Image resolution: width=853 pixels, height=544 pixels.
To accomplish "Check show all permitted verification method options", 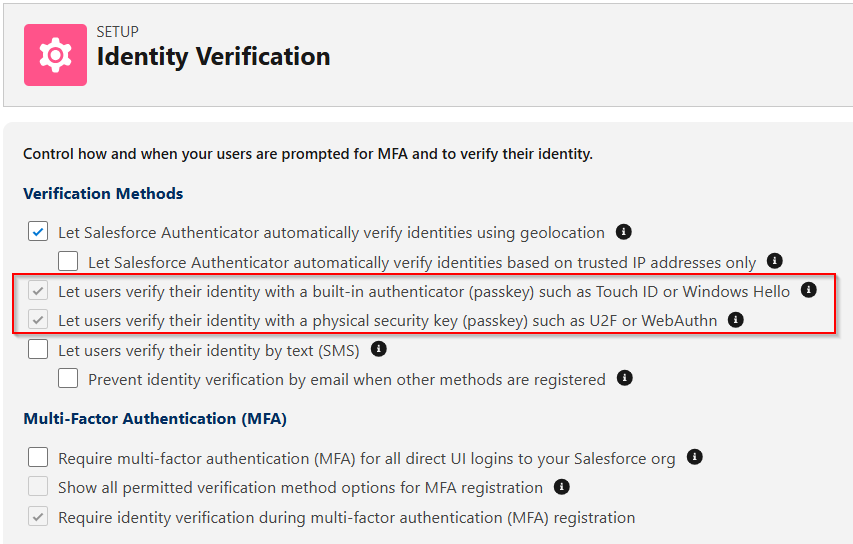I will click(38, 487).
